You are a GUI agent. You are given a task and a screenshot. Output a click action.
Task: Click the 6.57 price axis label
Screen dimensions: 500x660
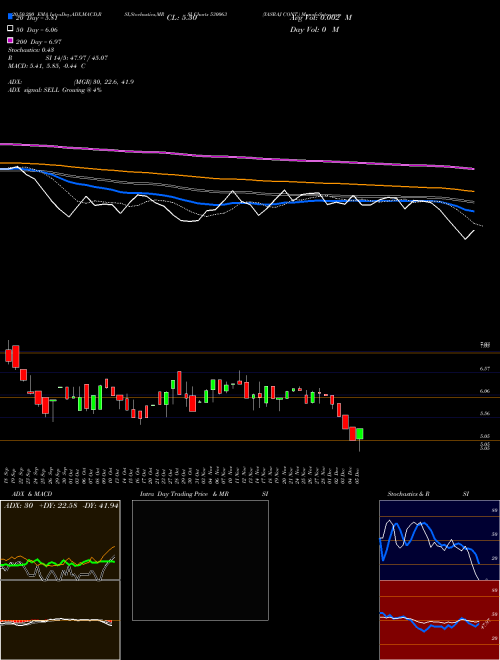[x=485, y=368]
